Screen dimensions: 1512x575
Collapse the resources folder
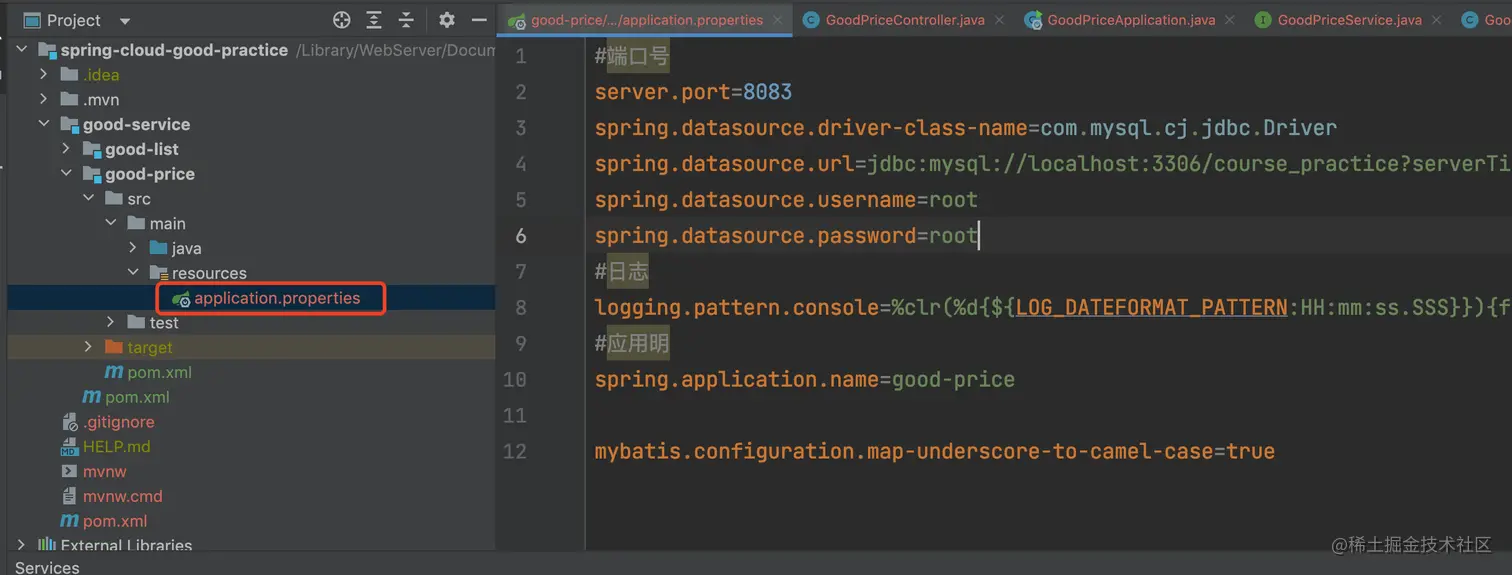pyautogui.click(x=133, y=273)
